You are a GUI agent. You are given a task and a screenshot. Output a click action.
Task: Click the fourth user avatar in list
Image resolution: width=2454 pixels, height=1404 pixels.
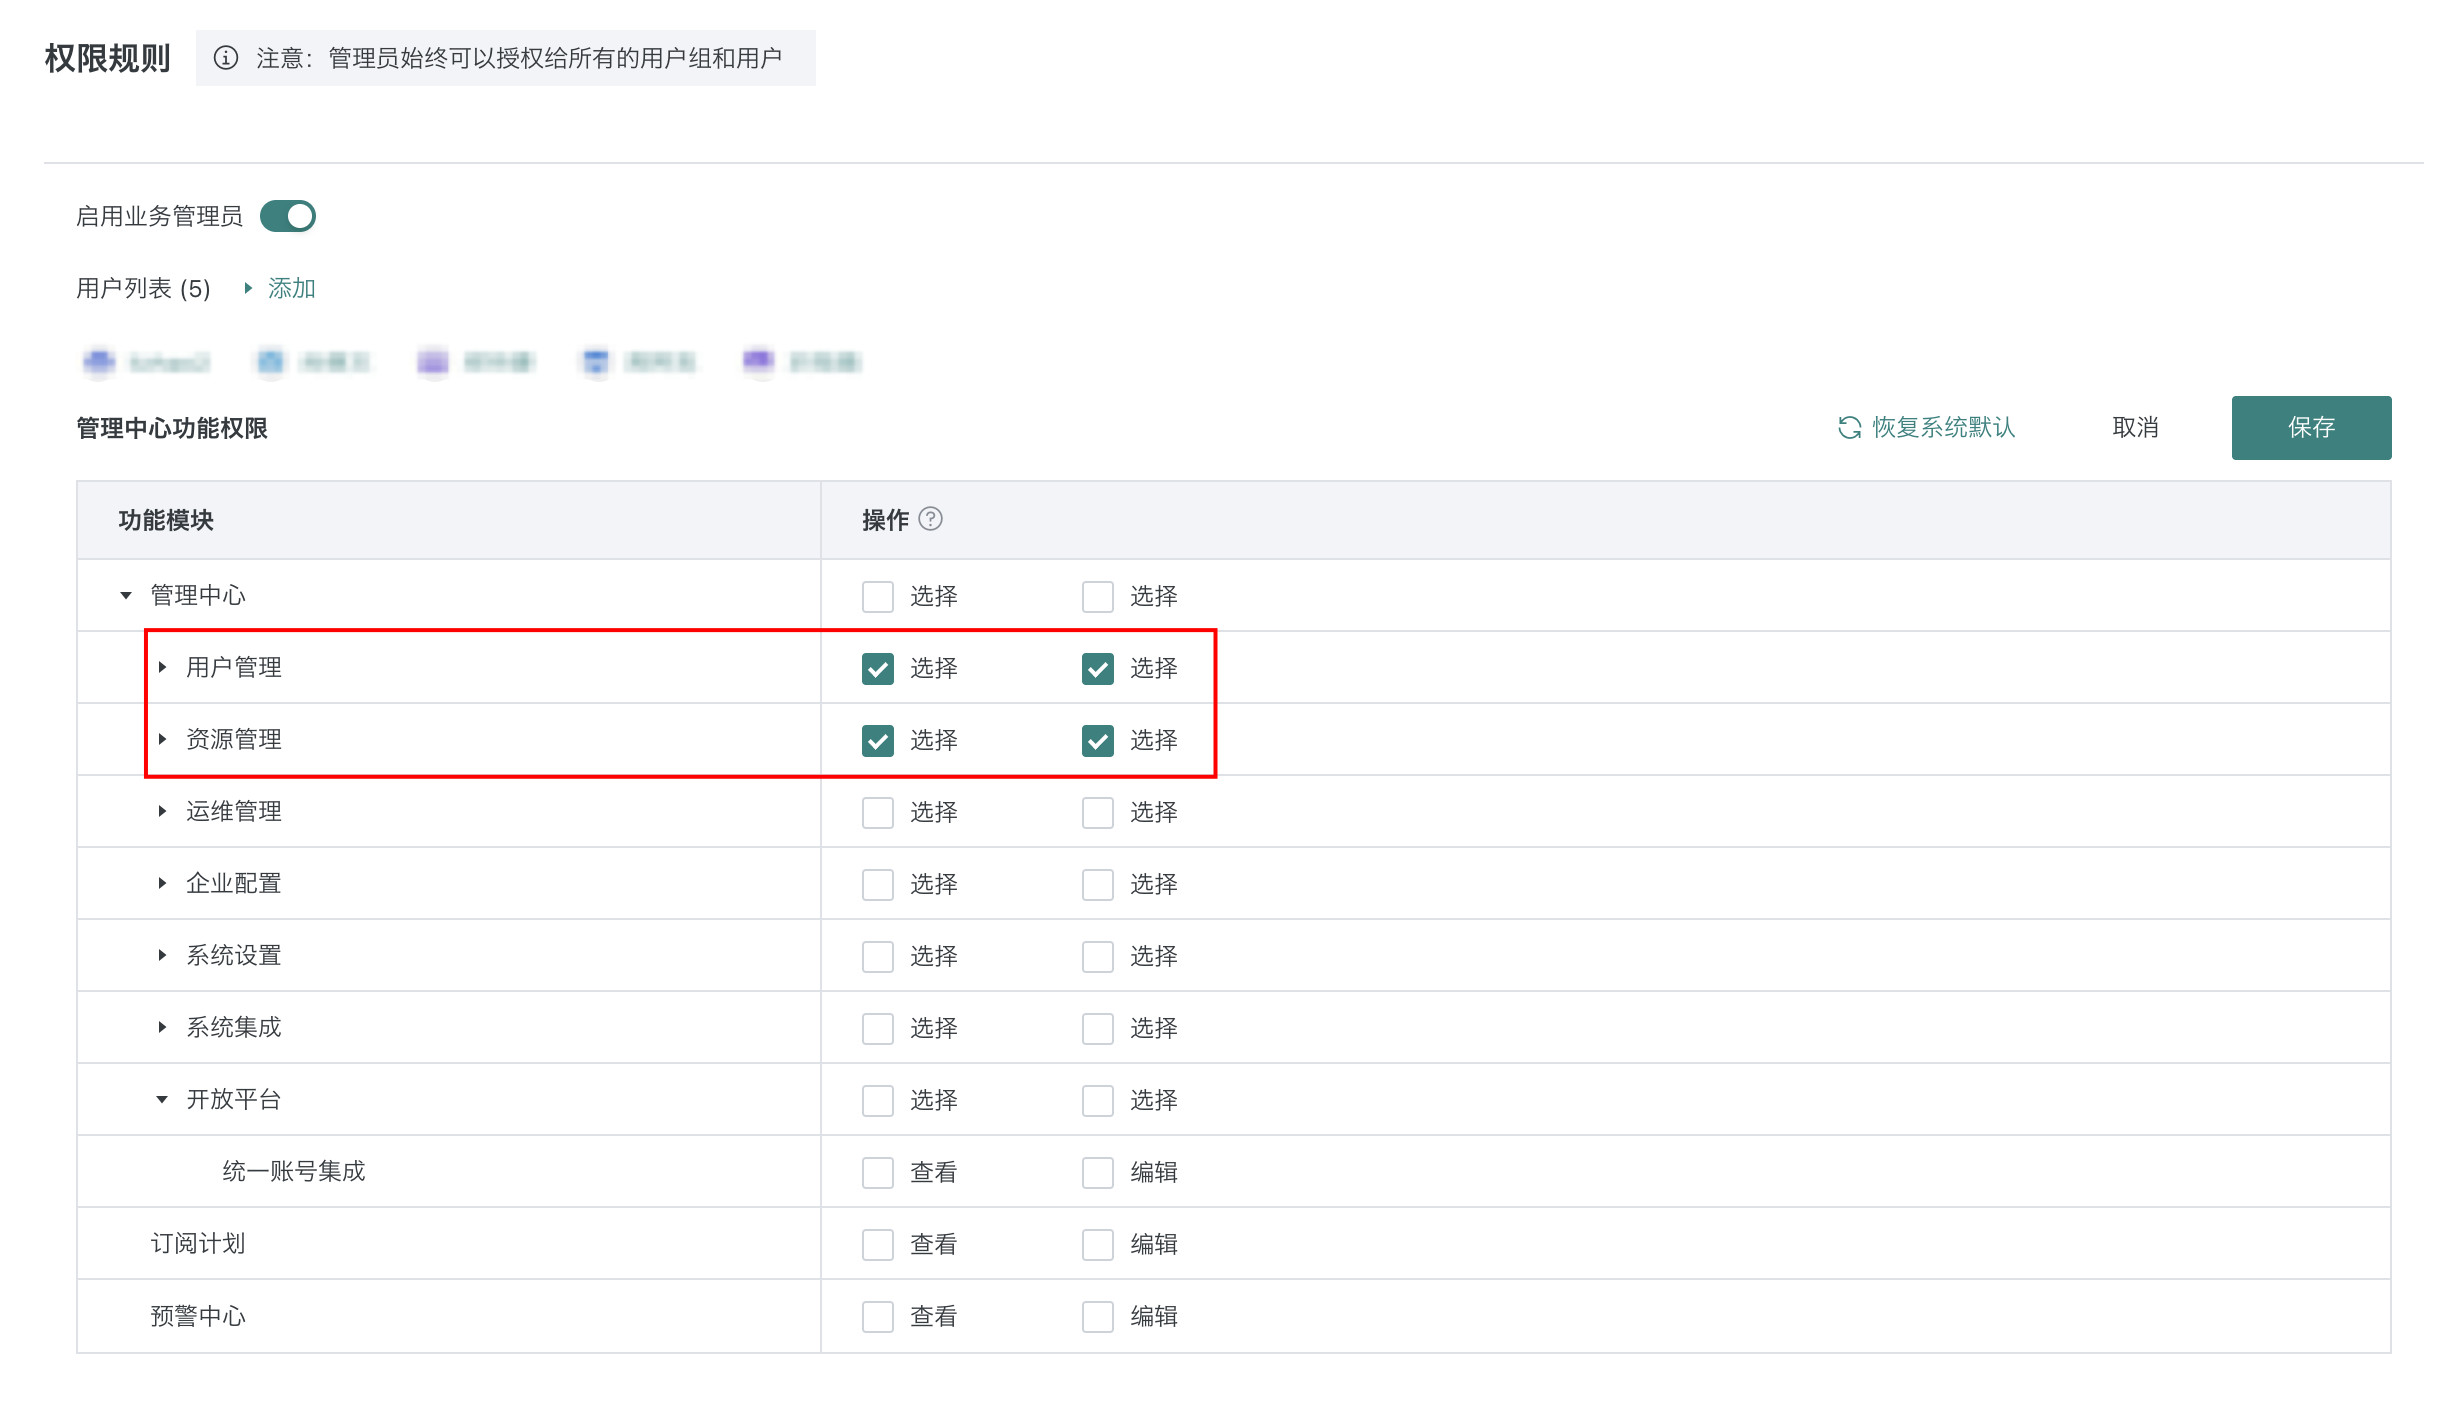pos(596,362)
